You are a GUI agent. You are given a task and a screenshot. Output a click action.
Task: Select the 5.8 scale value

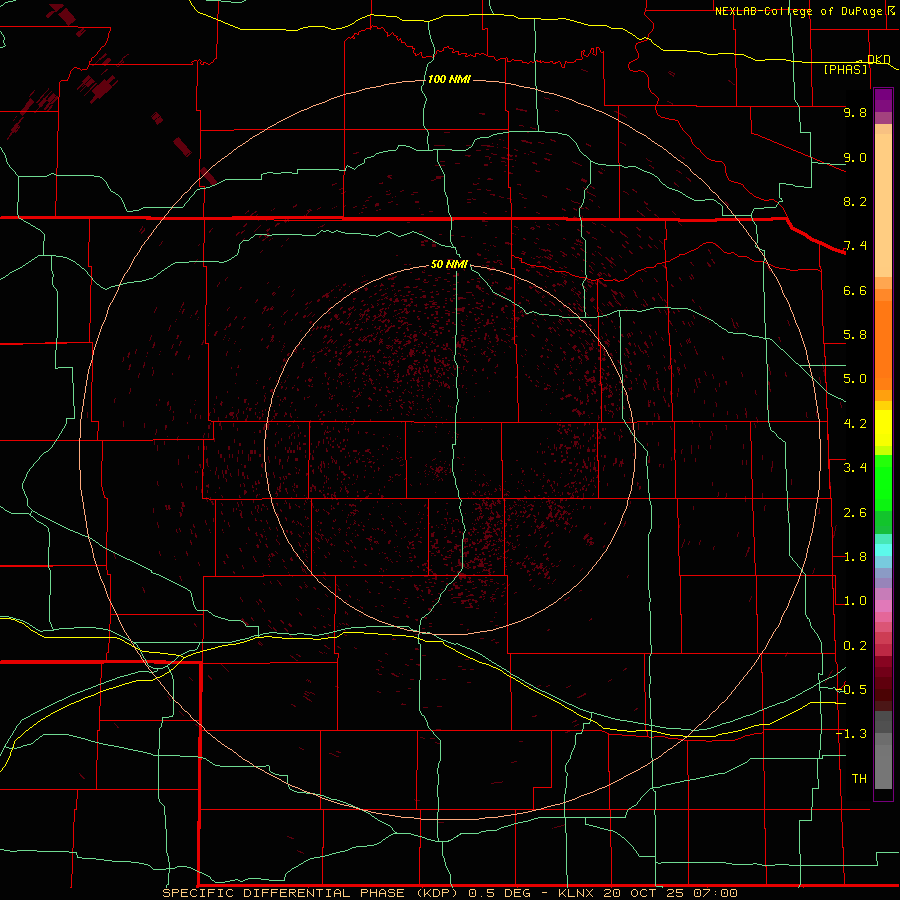[x=855, y=335]
